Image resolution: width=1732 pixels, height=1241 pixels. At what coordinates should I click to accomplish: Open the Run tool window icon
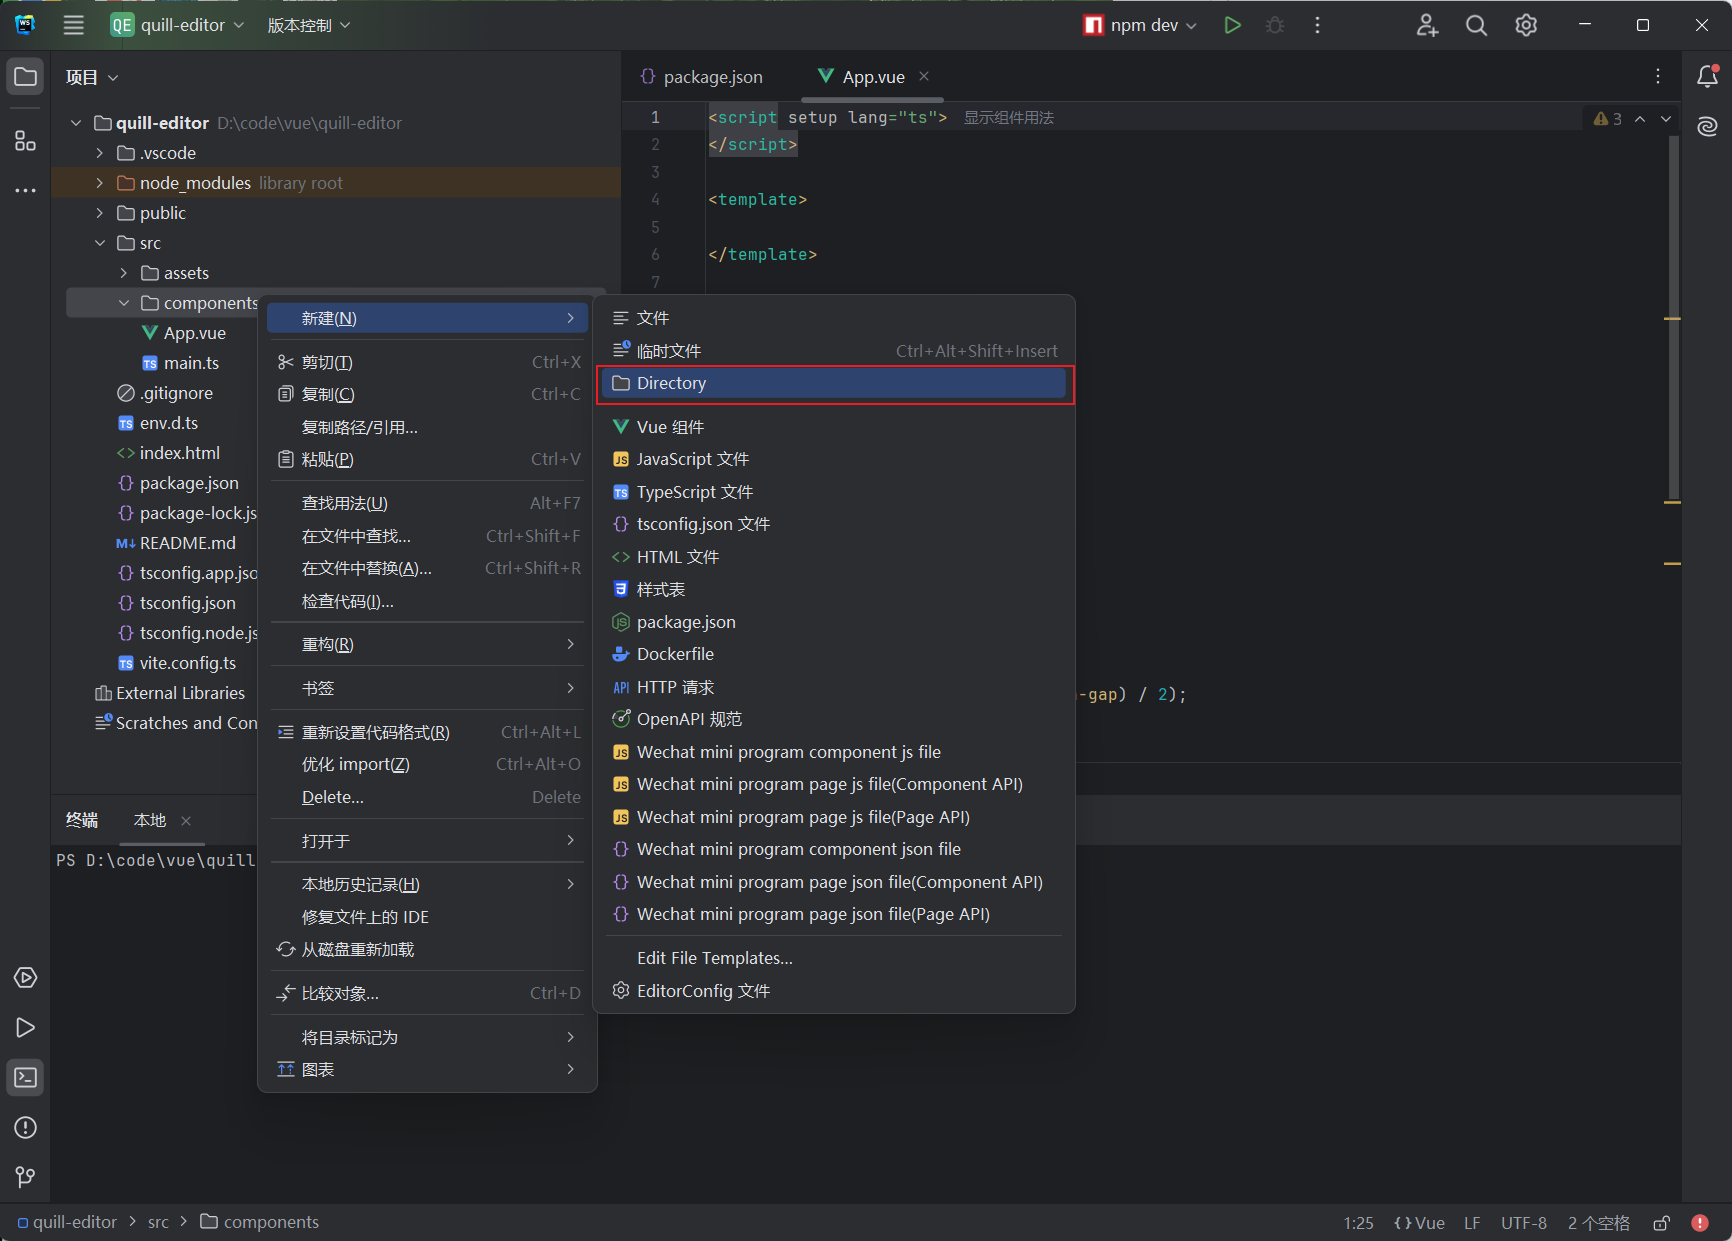click(26, 1027)
